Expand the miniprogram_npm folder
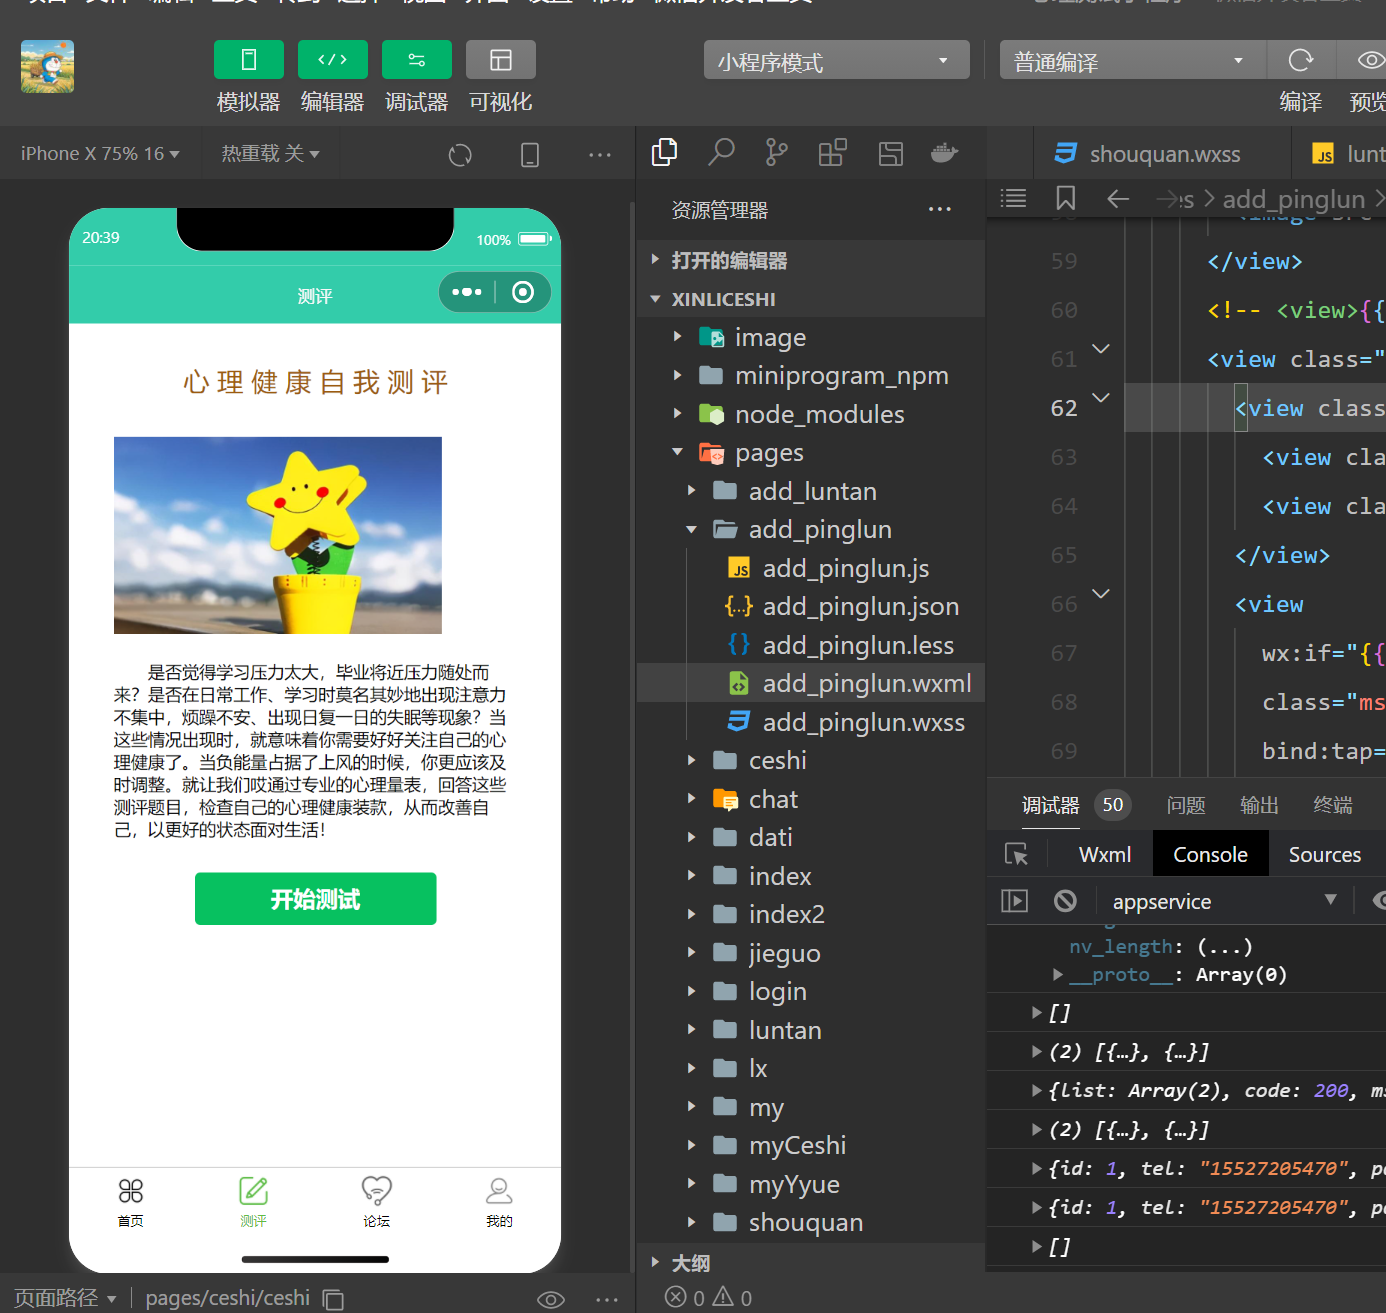Screen dimensions: 1386x1313 tap(811, 376)
